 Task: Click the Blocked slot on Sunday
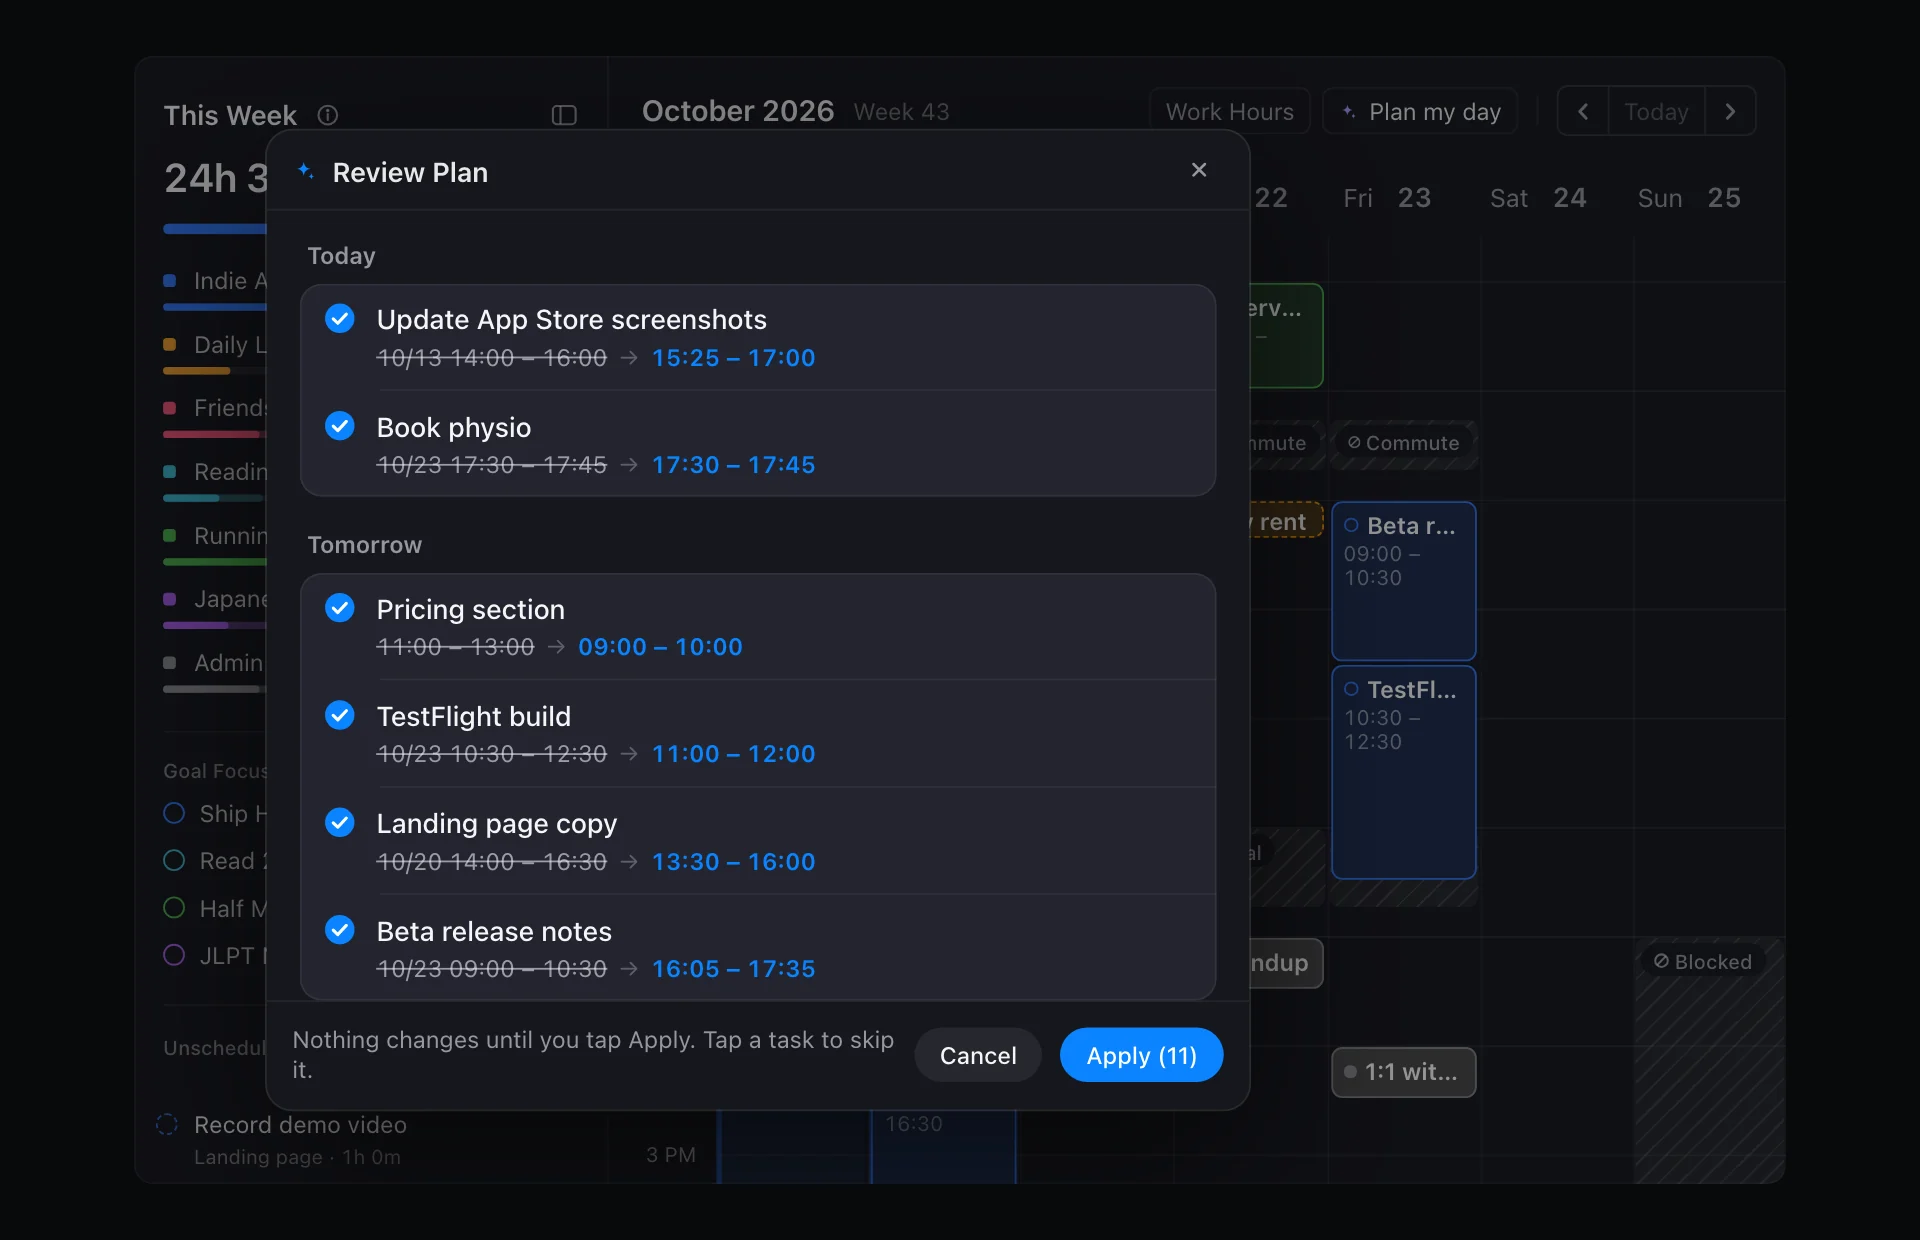tap(1709, 1060)
